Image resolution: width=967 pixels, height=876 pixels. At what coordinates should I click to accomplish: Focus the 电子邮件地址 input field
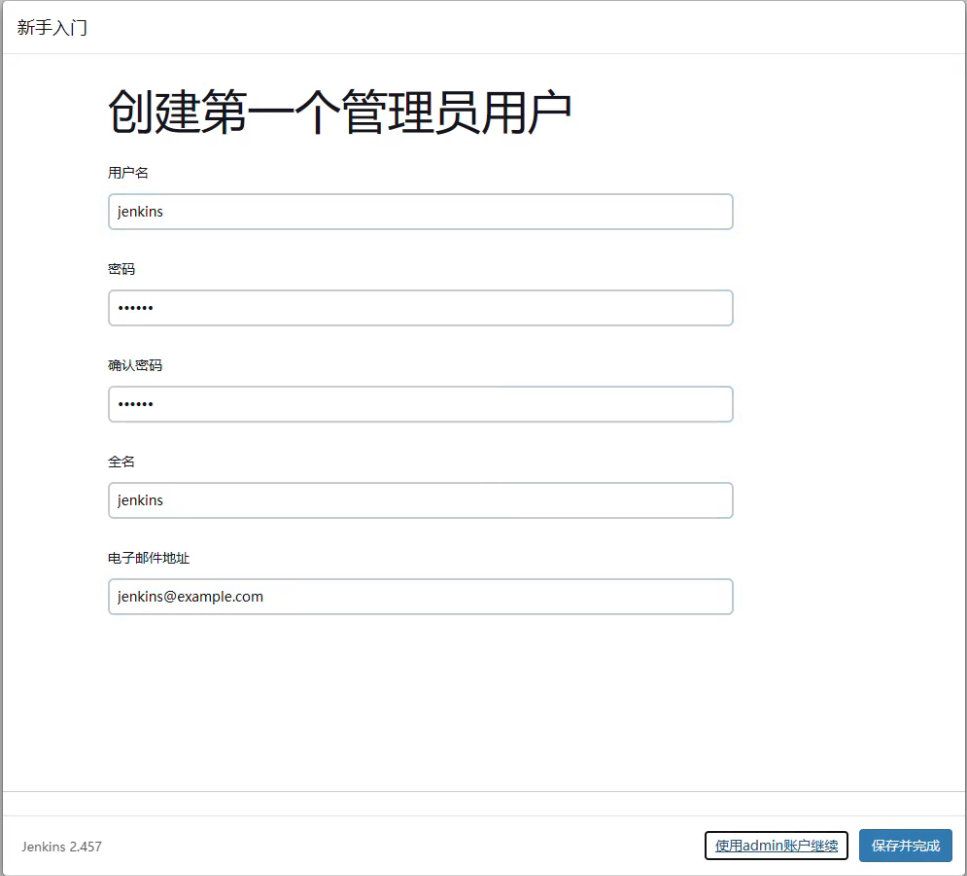click(x=420, y=596)
